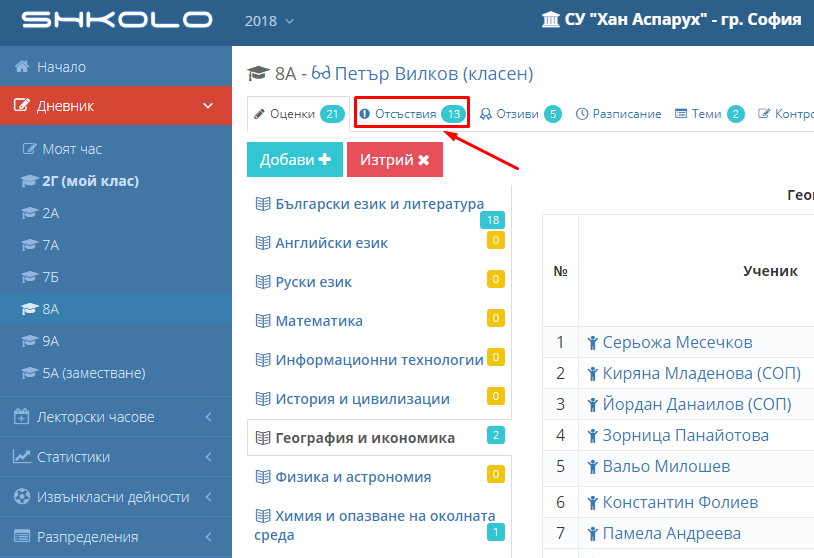This screenshot has width=814, height=558.
Task: Select Химия и опазване на околната среда
Action: [x=374, y=525]
